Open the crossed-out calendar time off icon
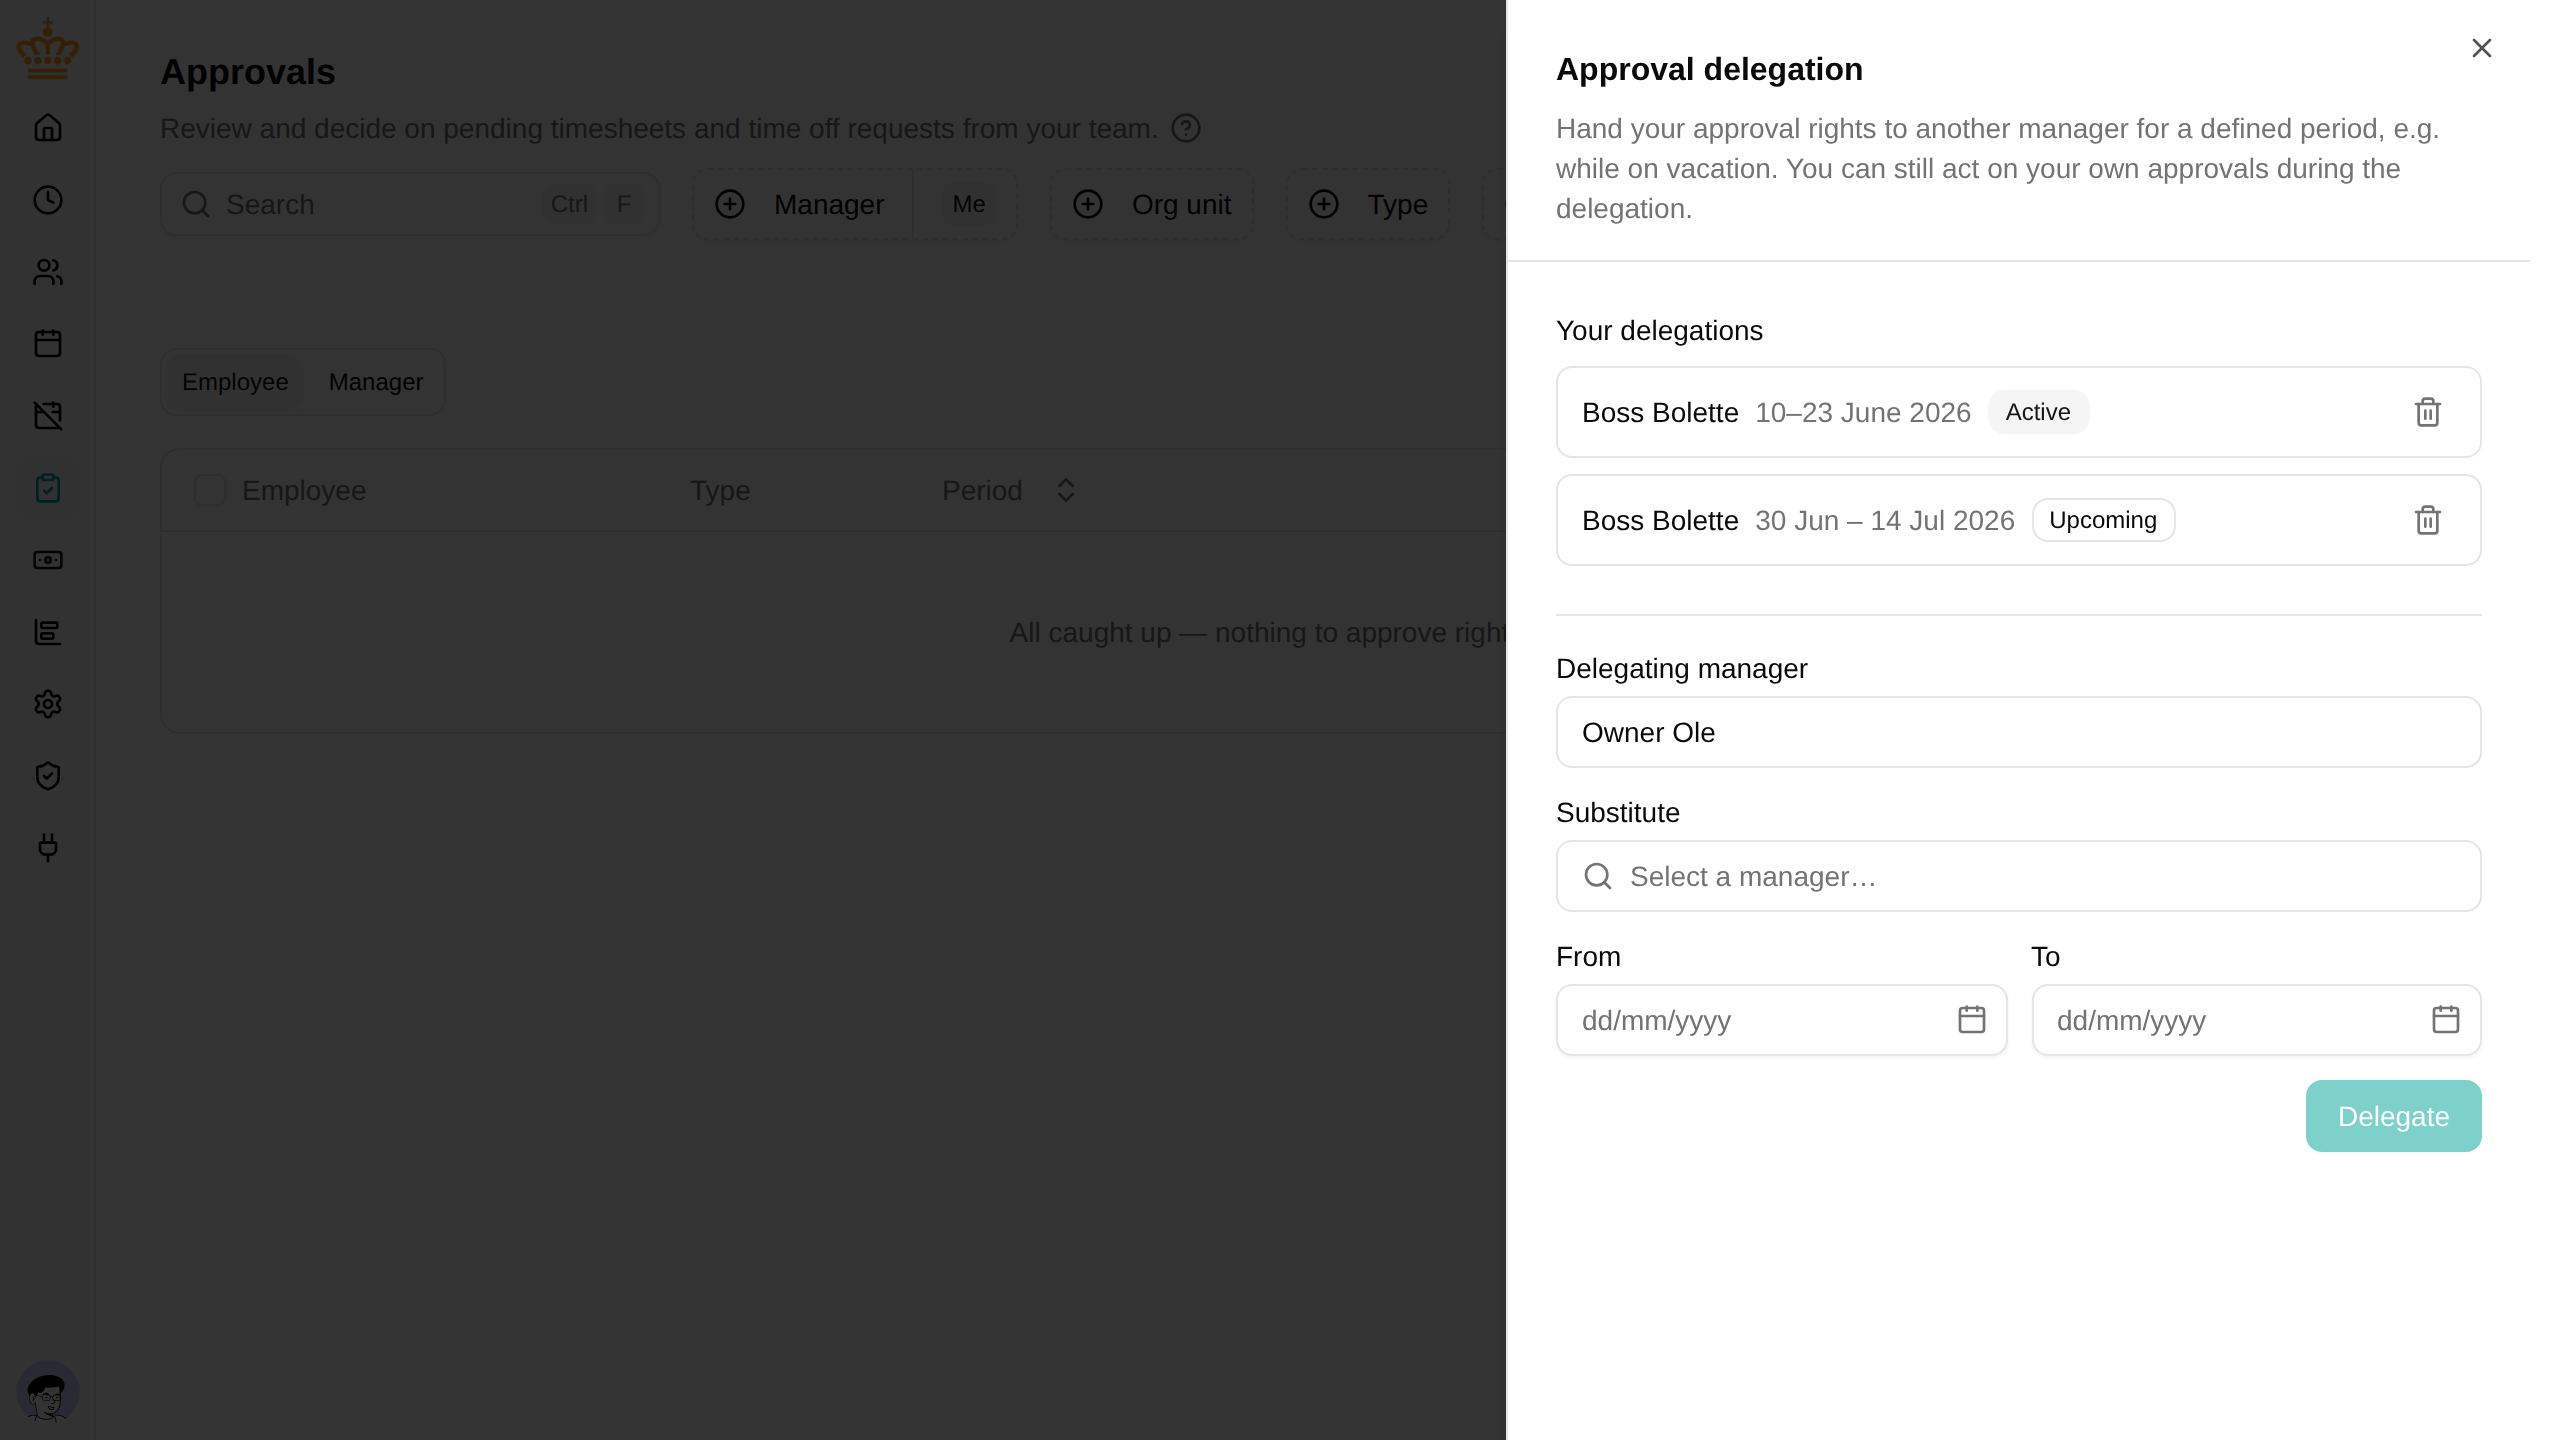The width and height of the screenshot is (2560, 1440). 48,416
